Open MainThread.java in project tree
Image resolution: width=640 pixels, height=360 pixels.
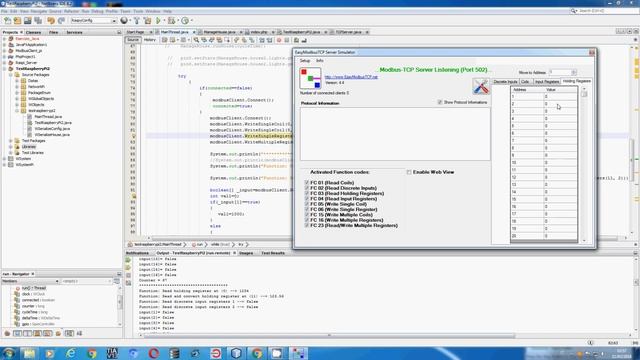click(48, 117)
